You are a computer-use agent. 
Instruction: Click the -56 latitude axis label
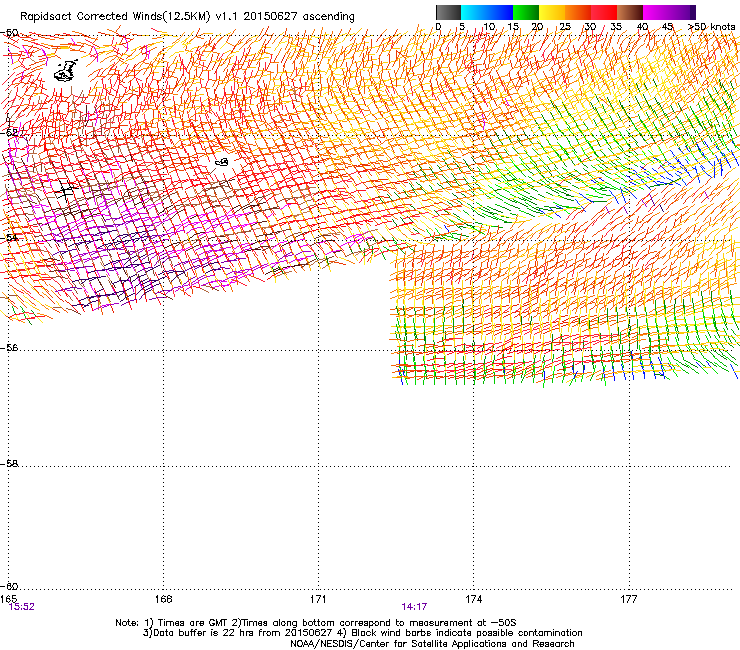pos(9,347)
